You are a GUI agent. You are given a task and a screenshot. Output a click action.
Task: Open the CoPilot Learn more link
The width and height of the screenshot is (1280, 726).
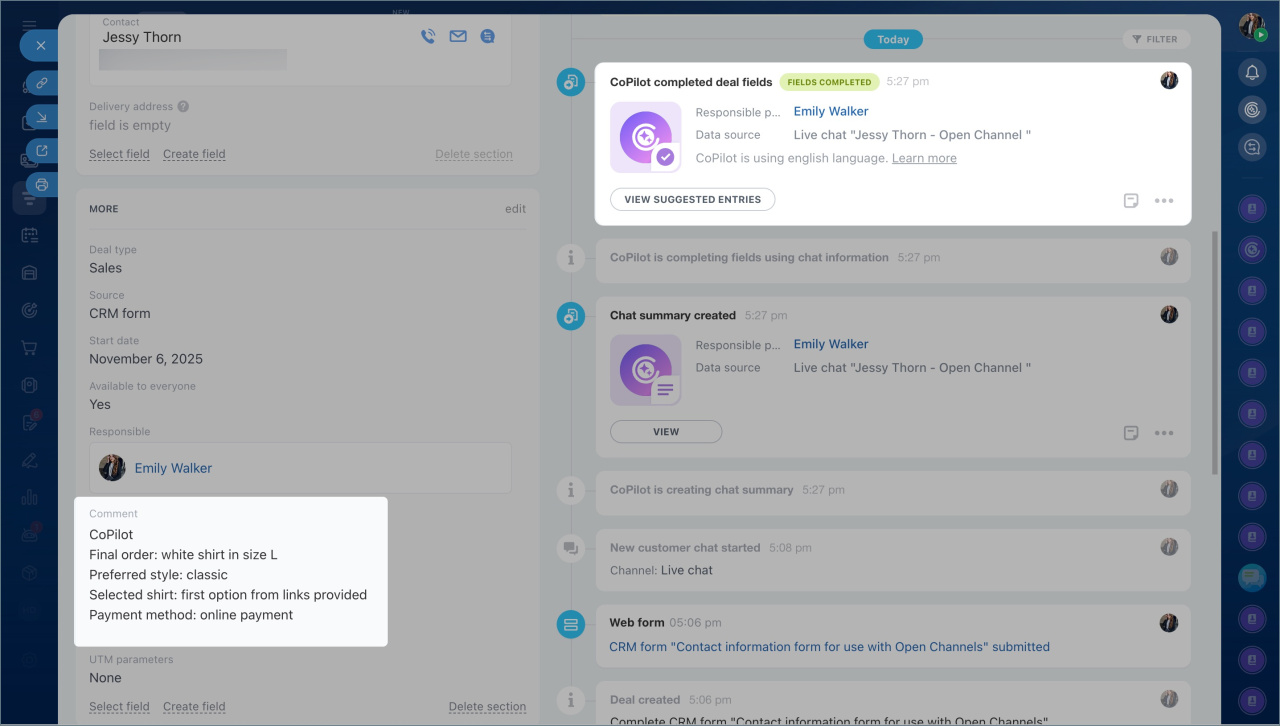[x=924, y=158]
